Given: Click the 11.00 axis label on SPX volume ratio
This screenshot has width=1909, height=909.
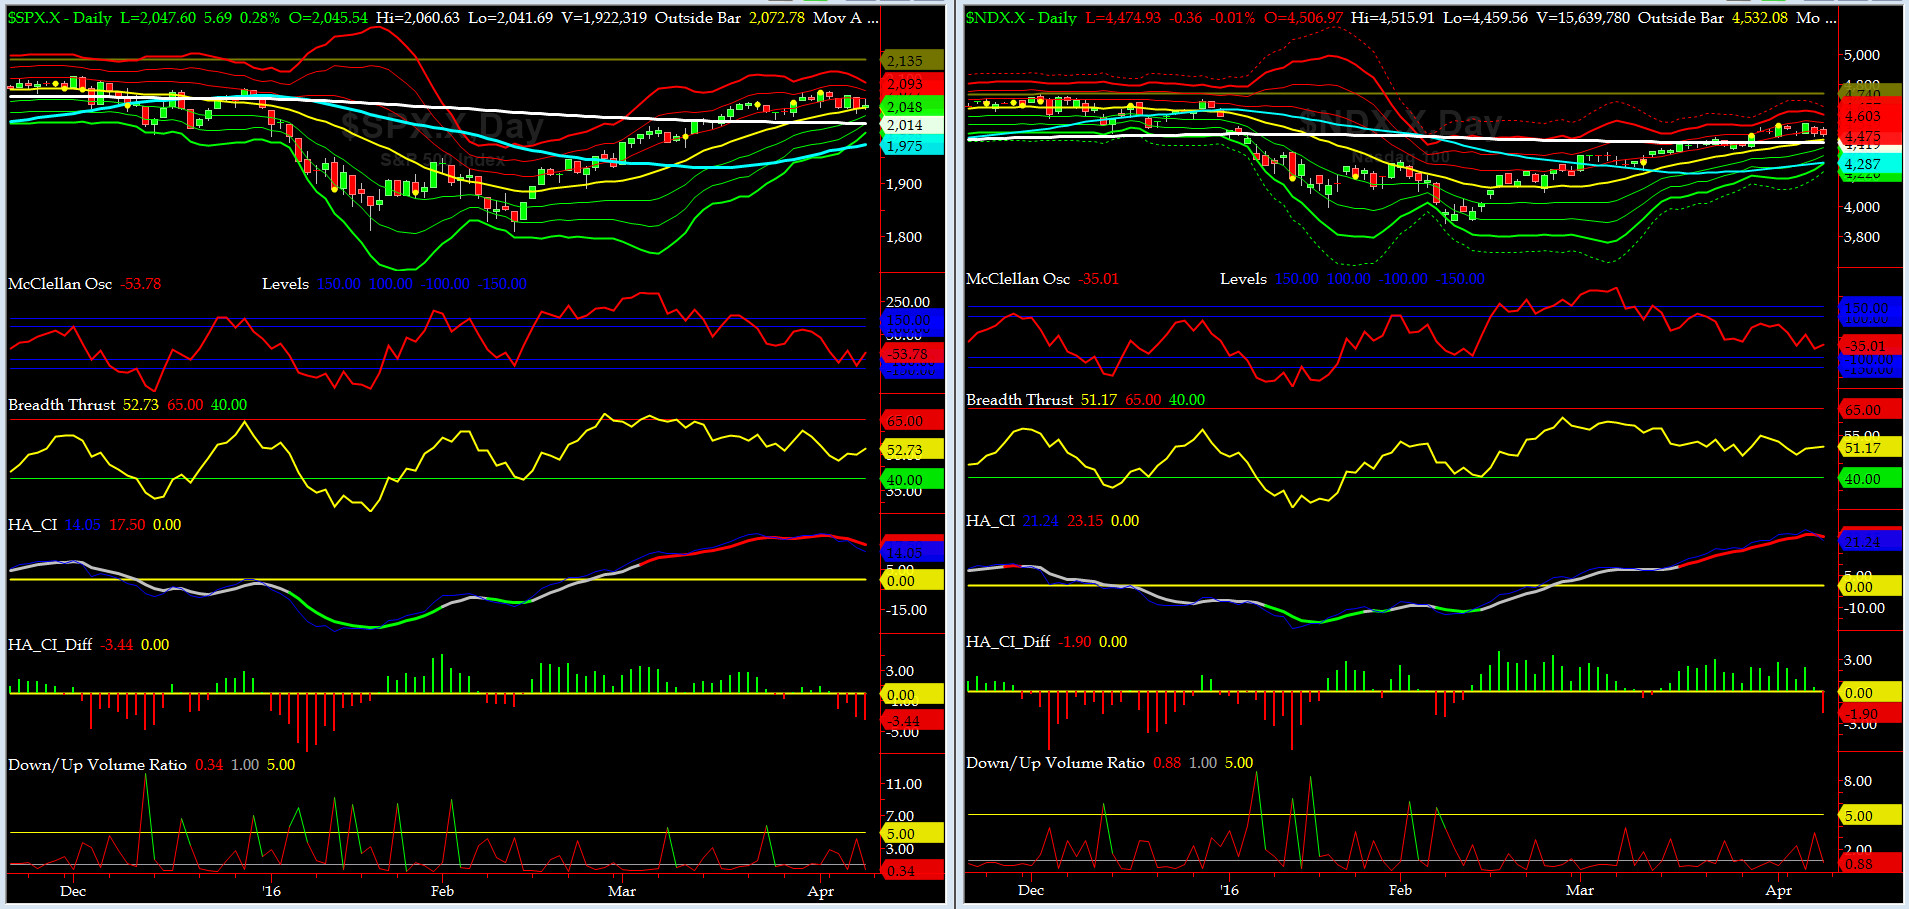Looking at the screenshot, I should [x=904, y=784].
